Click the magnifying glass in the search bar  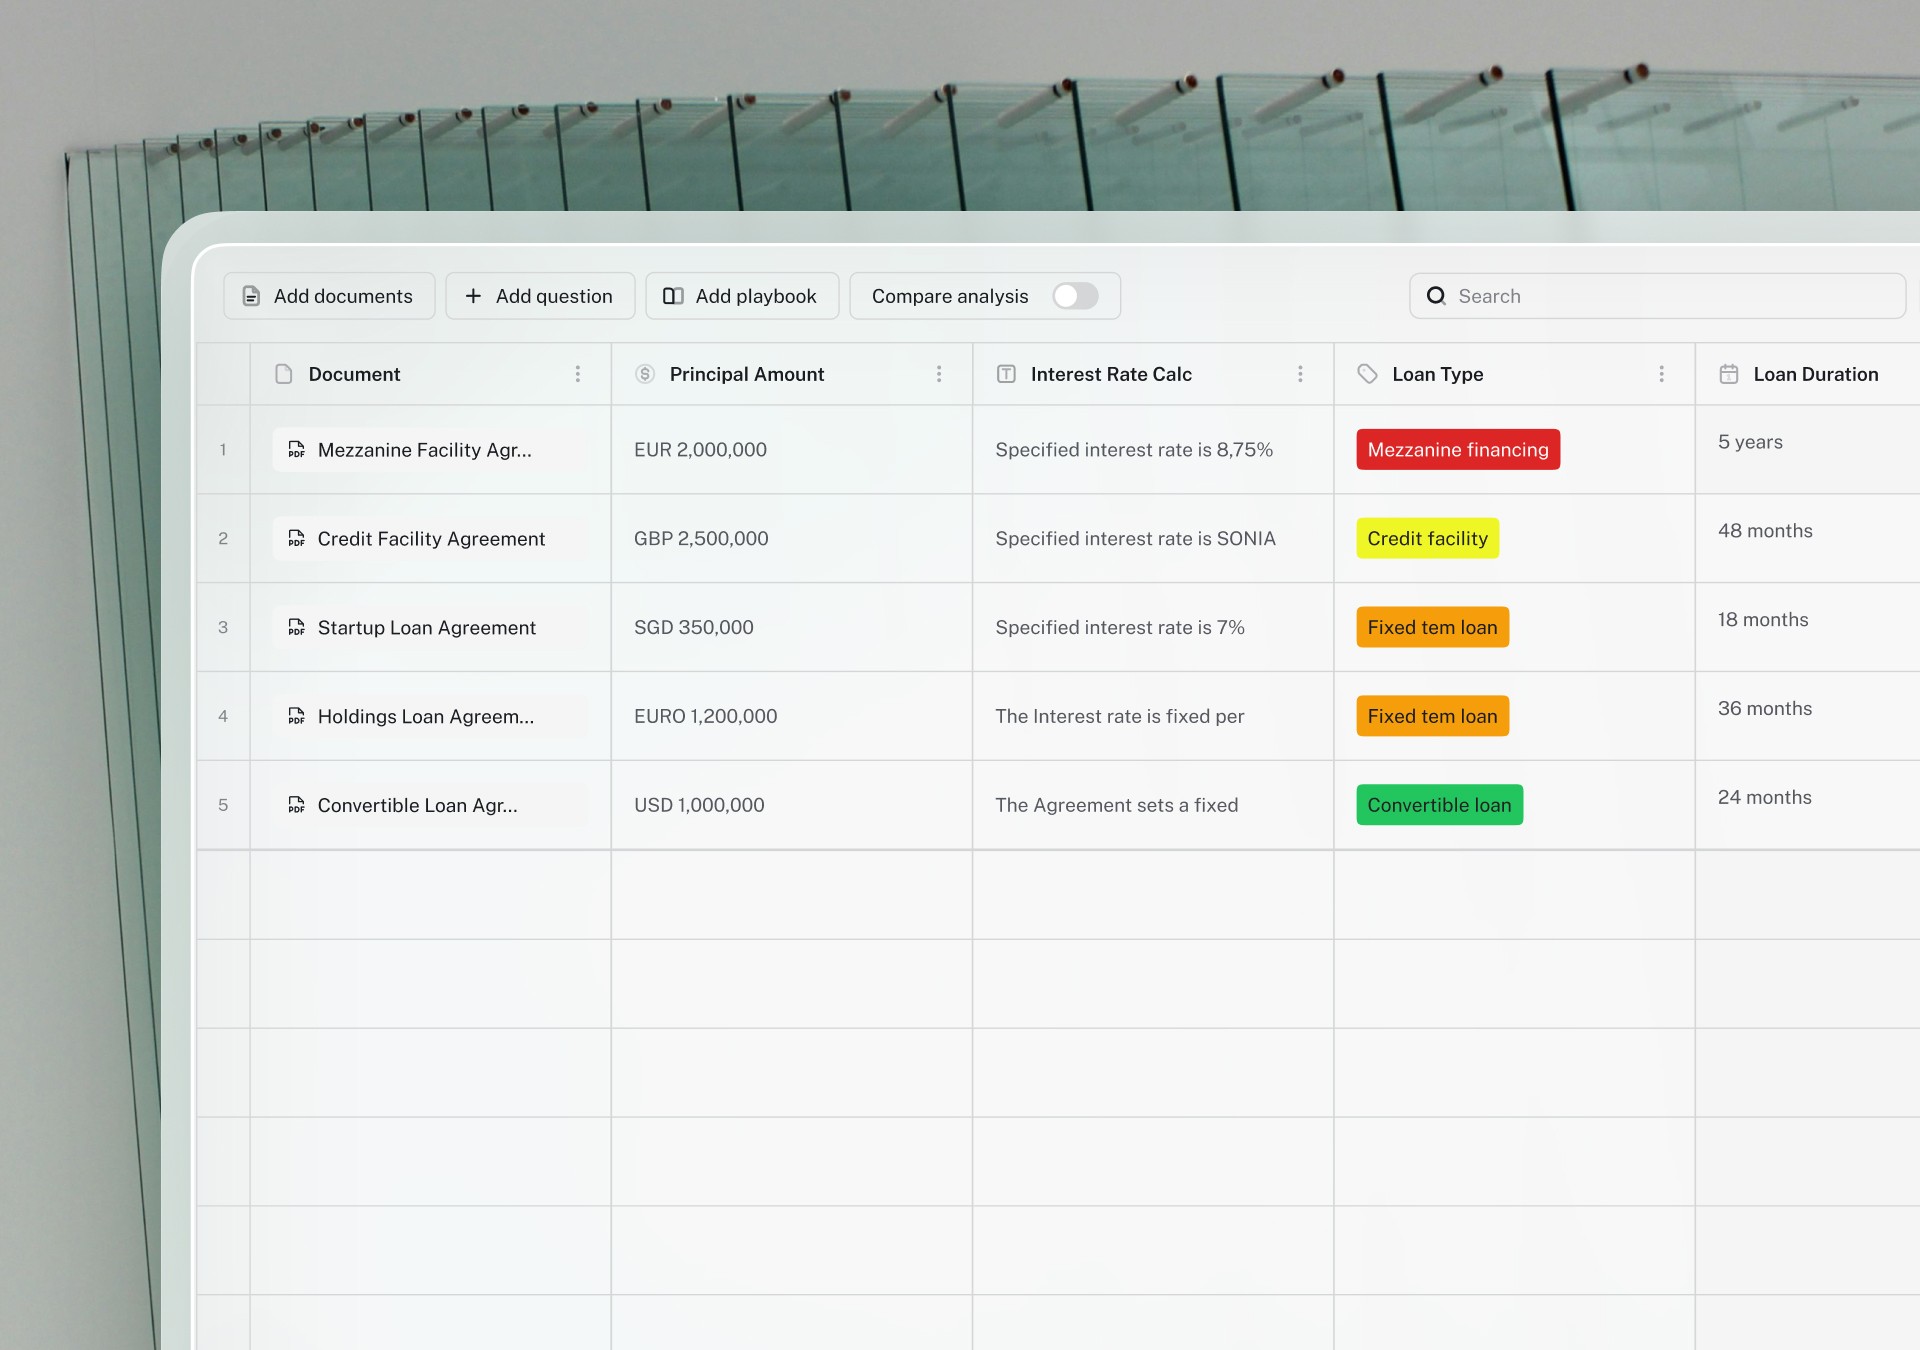[1437, 296]
